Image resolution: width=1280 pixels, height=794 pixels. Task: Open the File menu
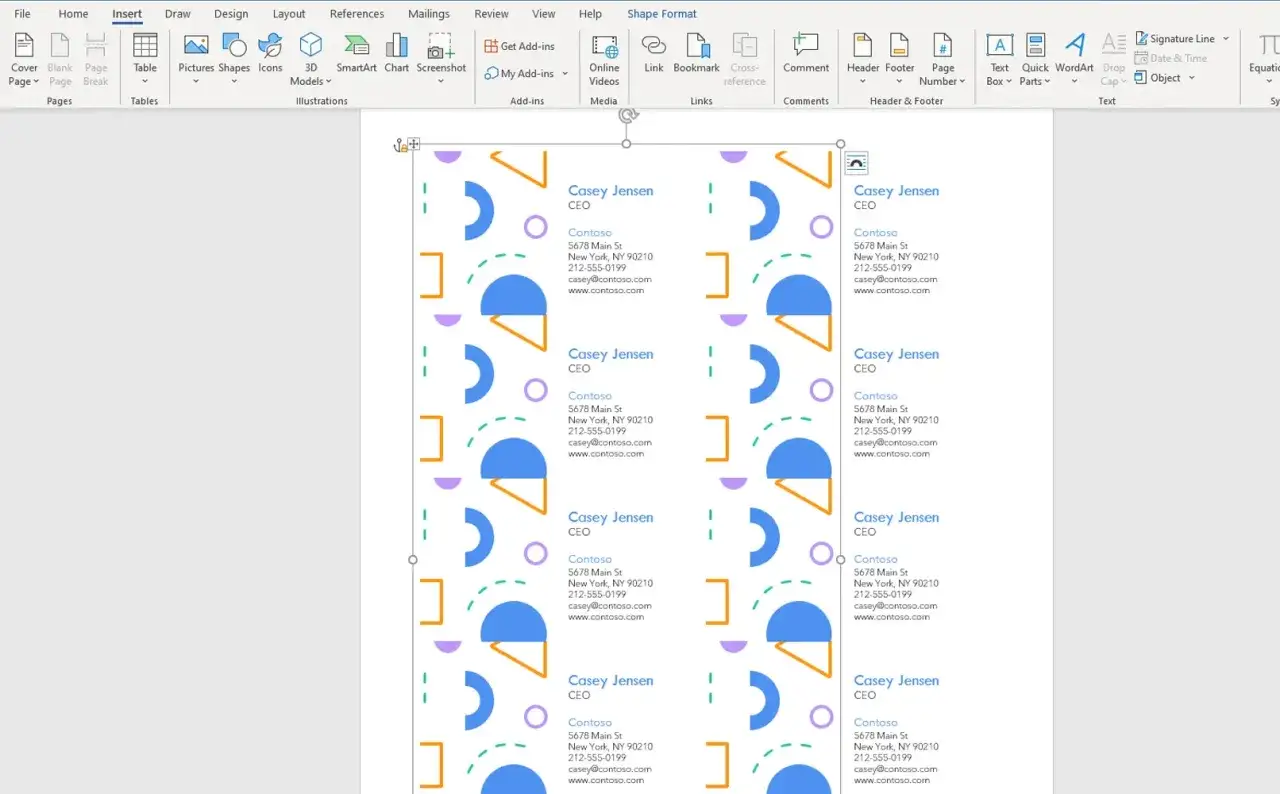pos(22,14)
